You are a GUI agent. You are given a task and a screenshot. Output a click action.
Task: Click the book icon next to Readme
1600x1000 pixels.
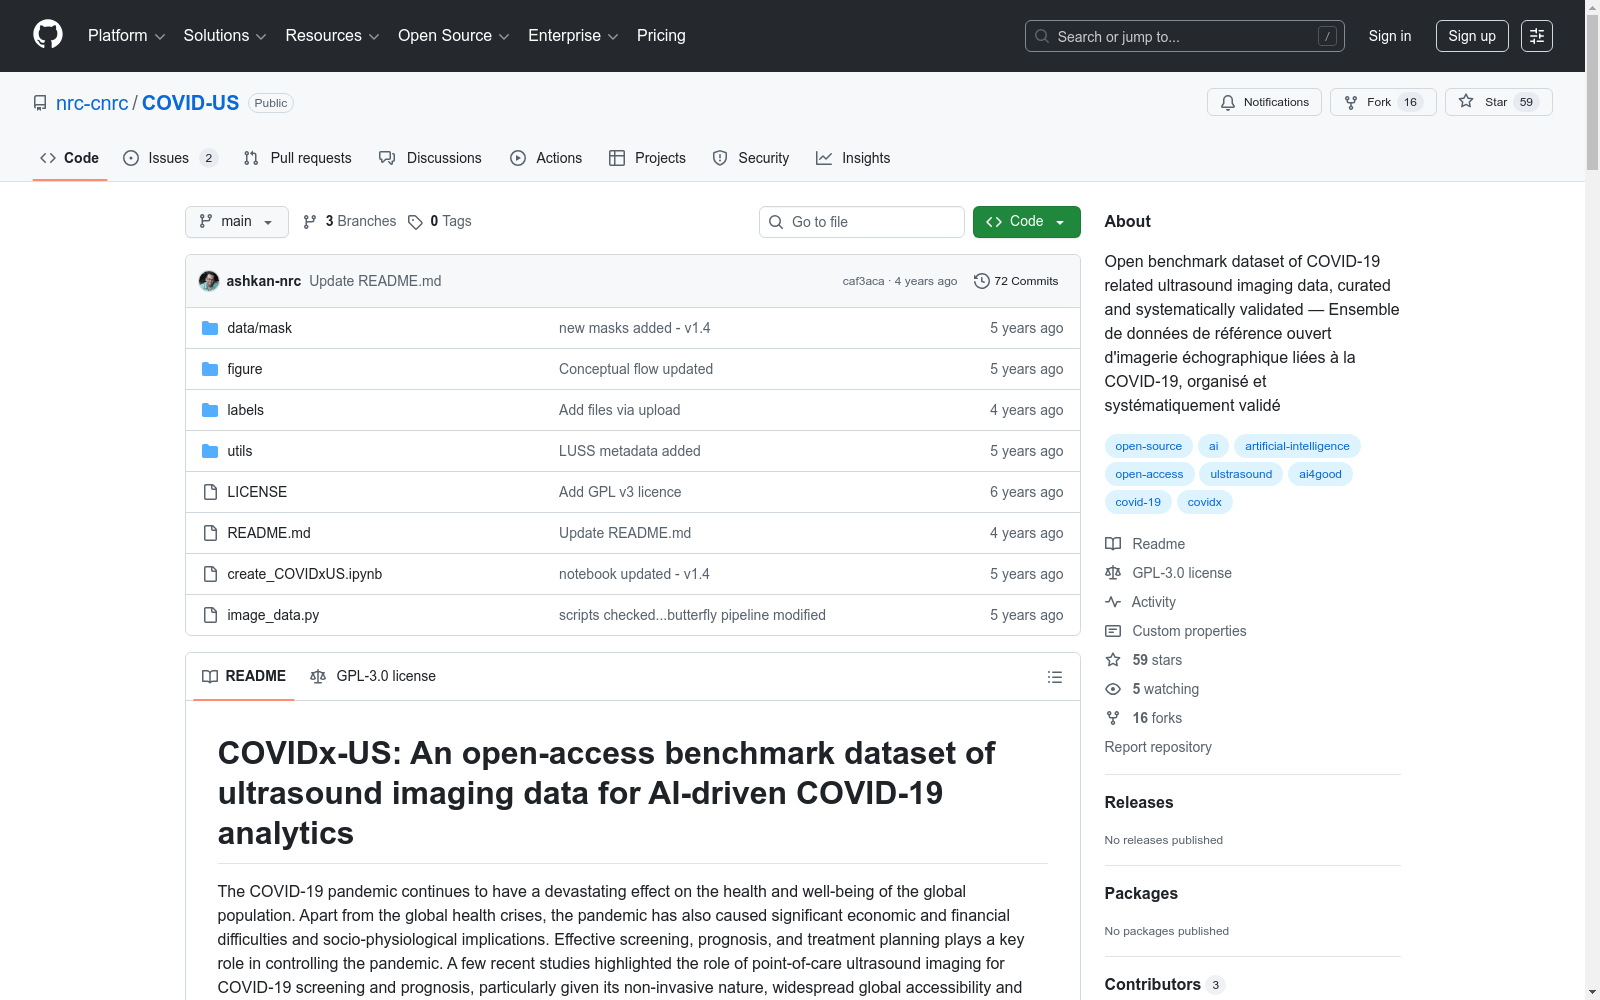coord(1113,544)
